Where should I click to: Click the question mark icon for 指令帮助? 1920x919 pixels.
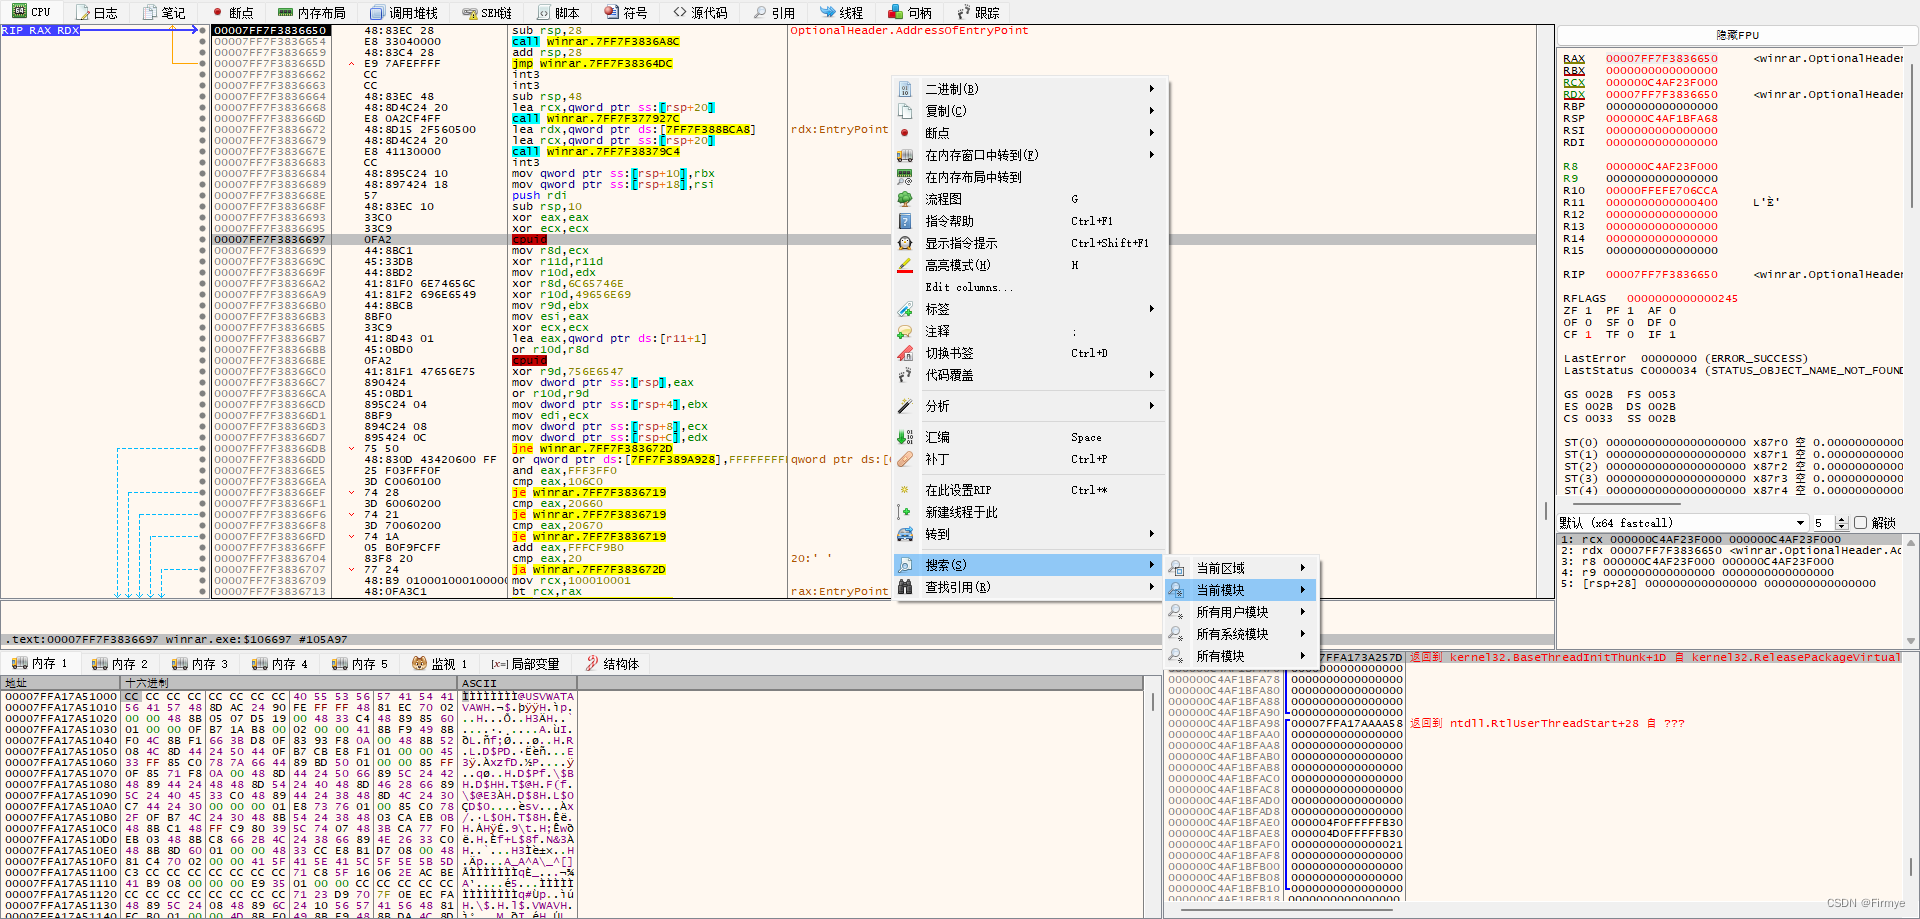905,221
